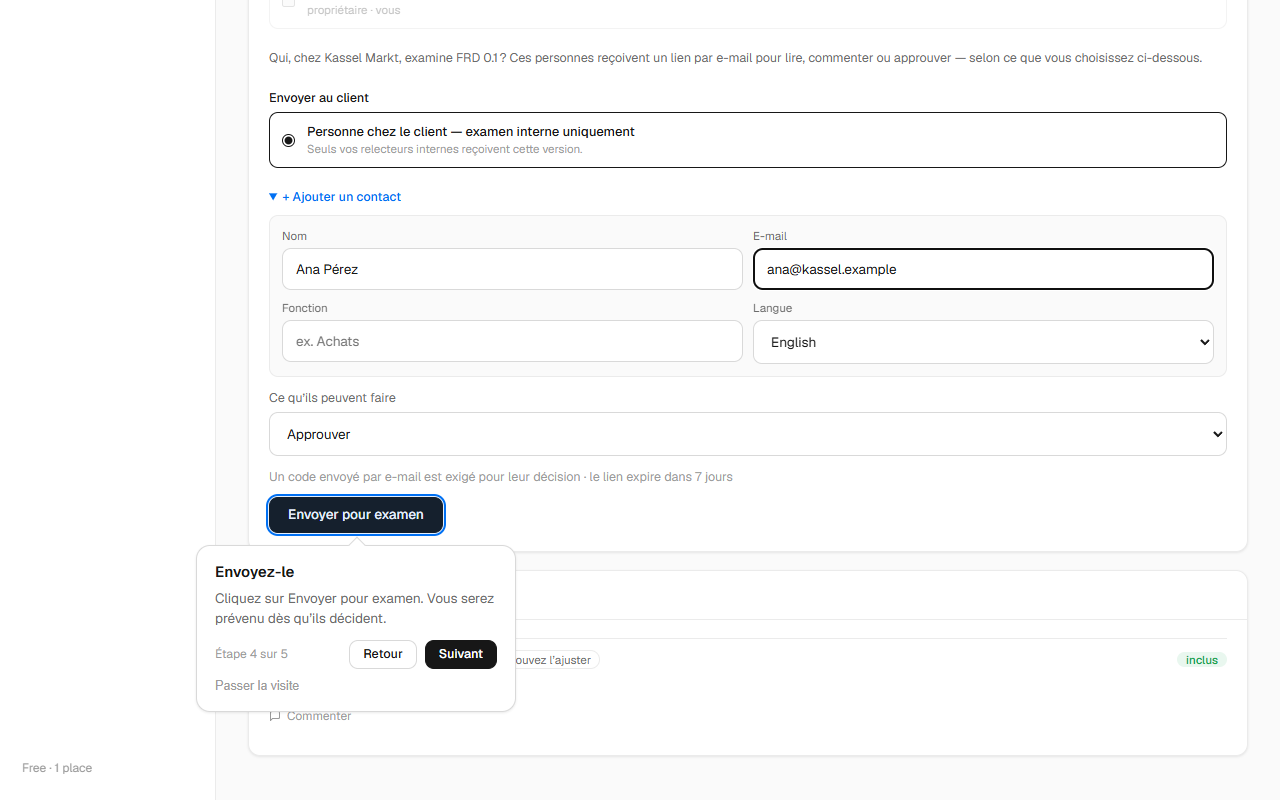The height and width of the screenshot is (800, 1280).
Task: Click the 'Envoyer au client' section label
Action: pyautogui.click(x=319, y=98)
